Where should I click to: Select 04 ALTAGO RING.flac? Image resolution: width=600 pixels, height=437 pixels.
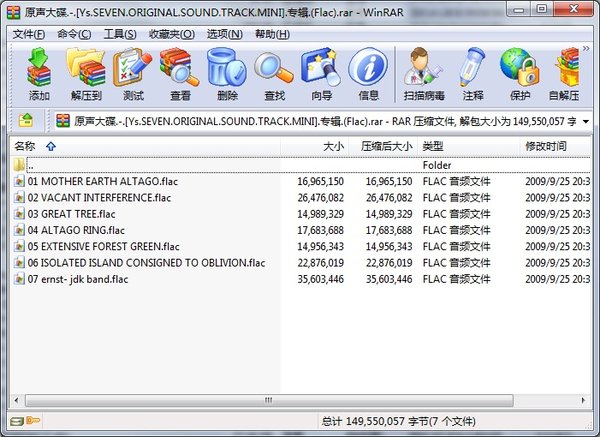[76, 230]
